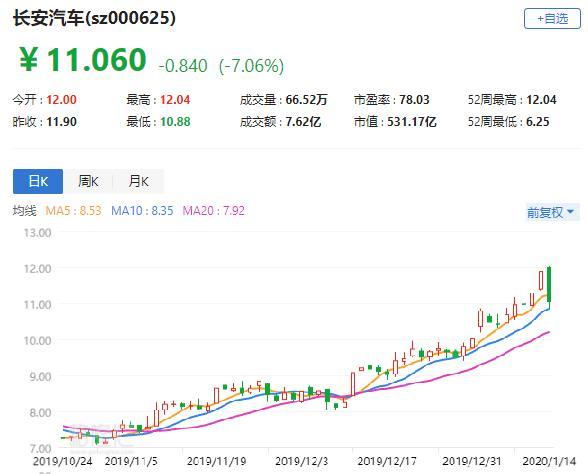Screen dimensions: 588x474
Task: Switch to the 周K weekly chart tab
Action: point(88,182)
